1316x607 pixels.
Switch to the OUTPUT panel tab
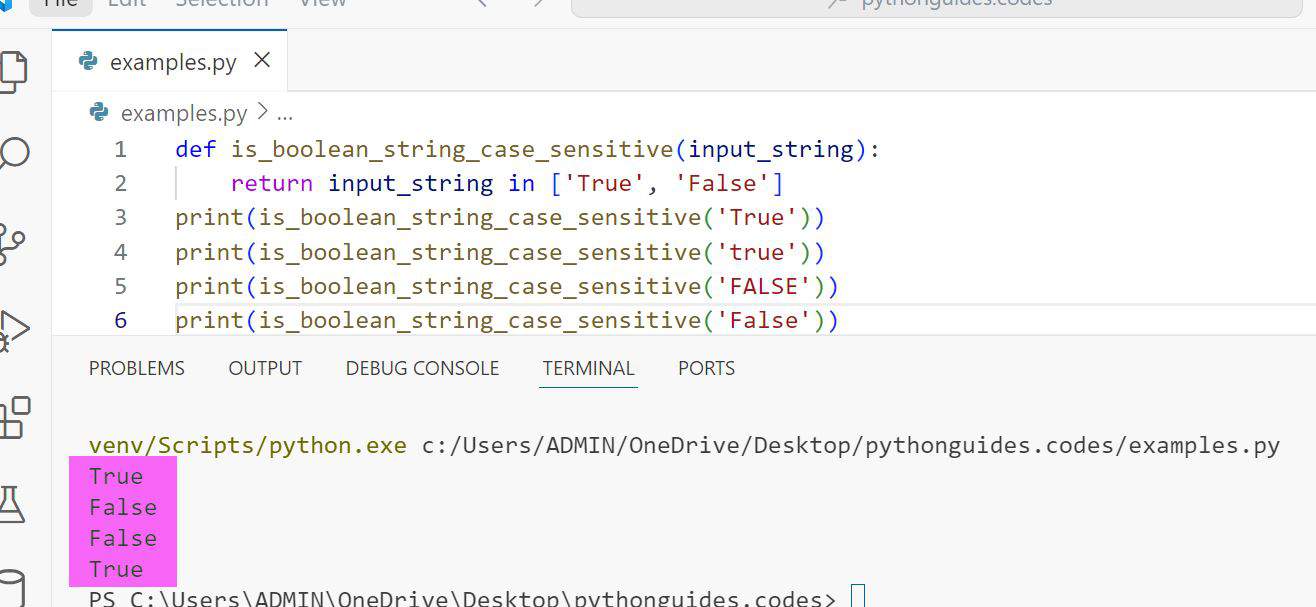click(265, 368)
